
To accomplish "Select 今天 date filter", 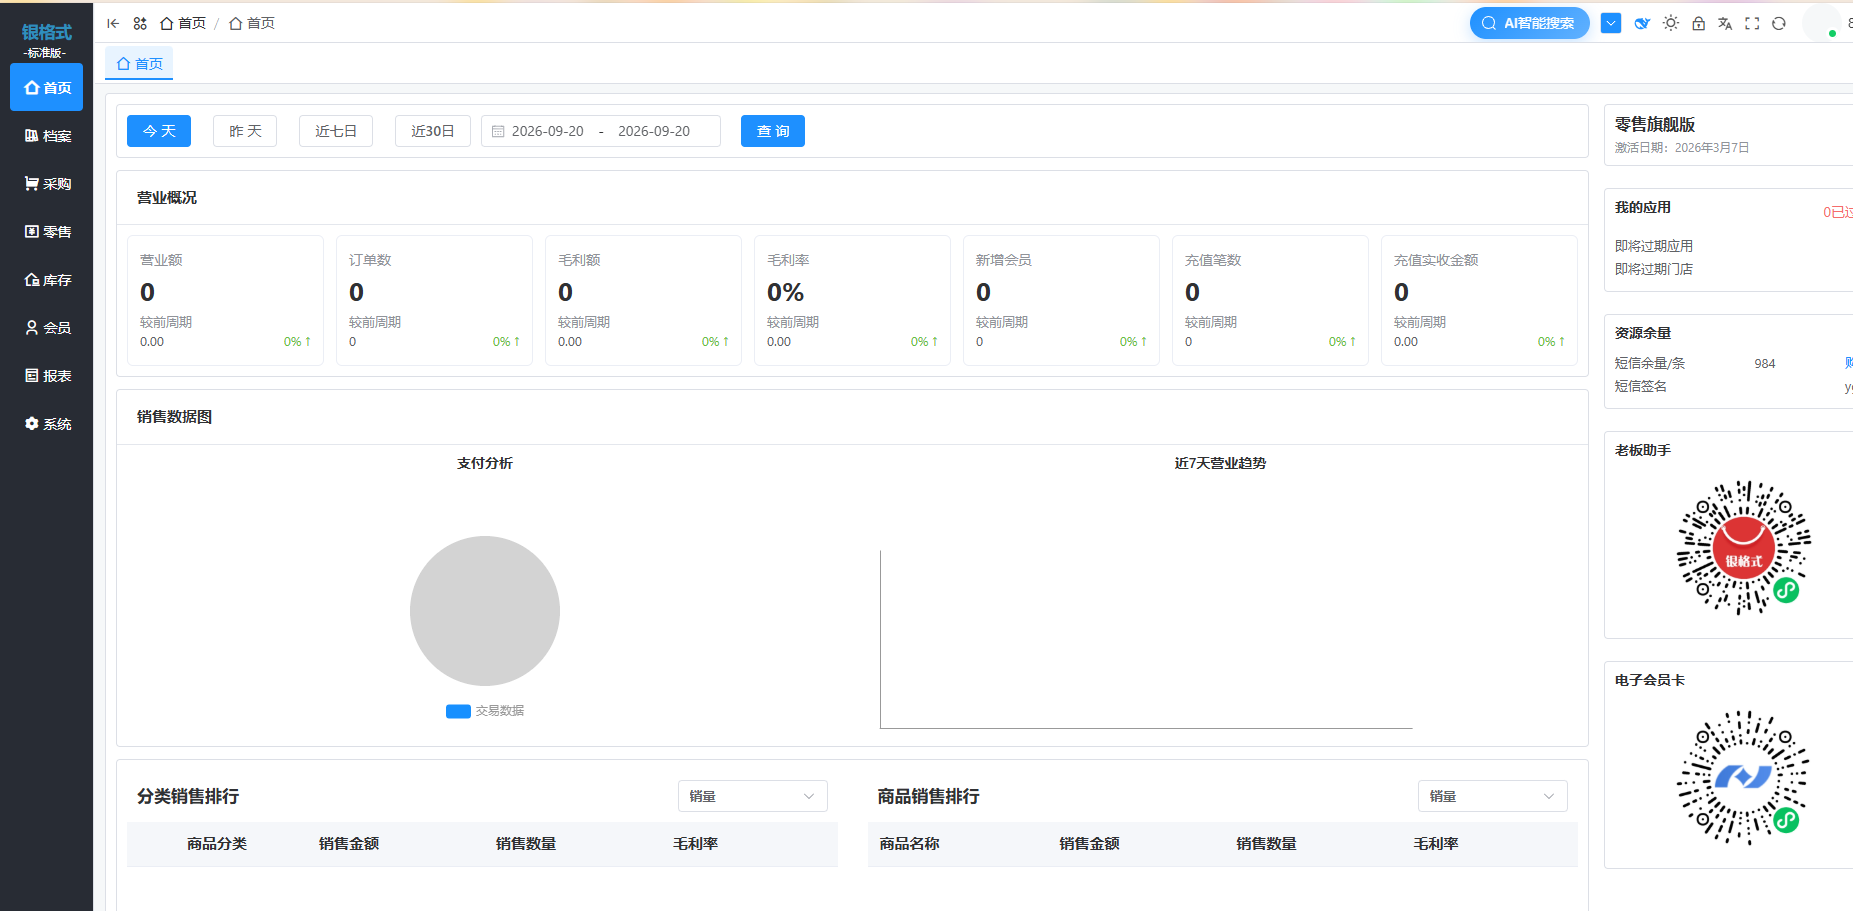I will [x=159, y=131].
